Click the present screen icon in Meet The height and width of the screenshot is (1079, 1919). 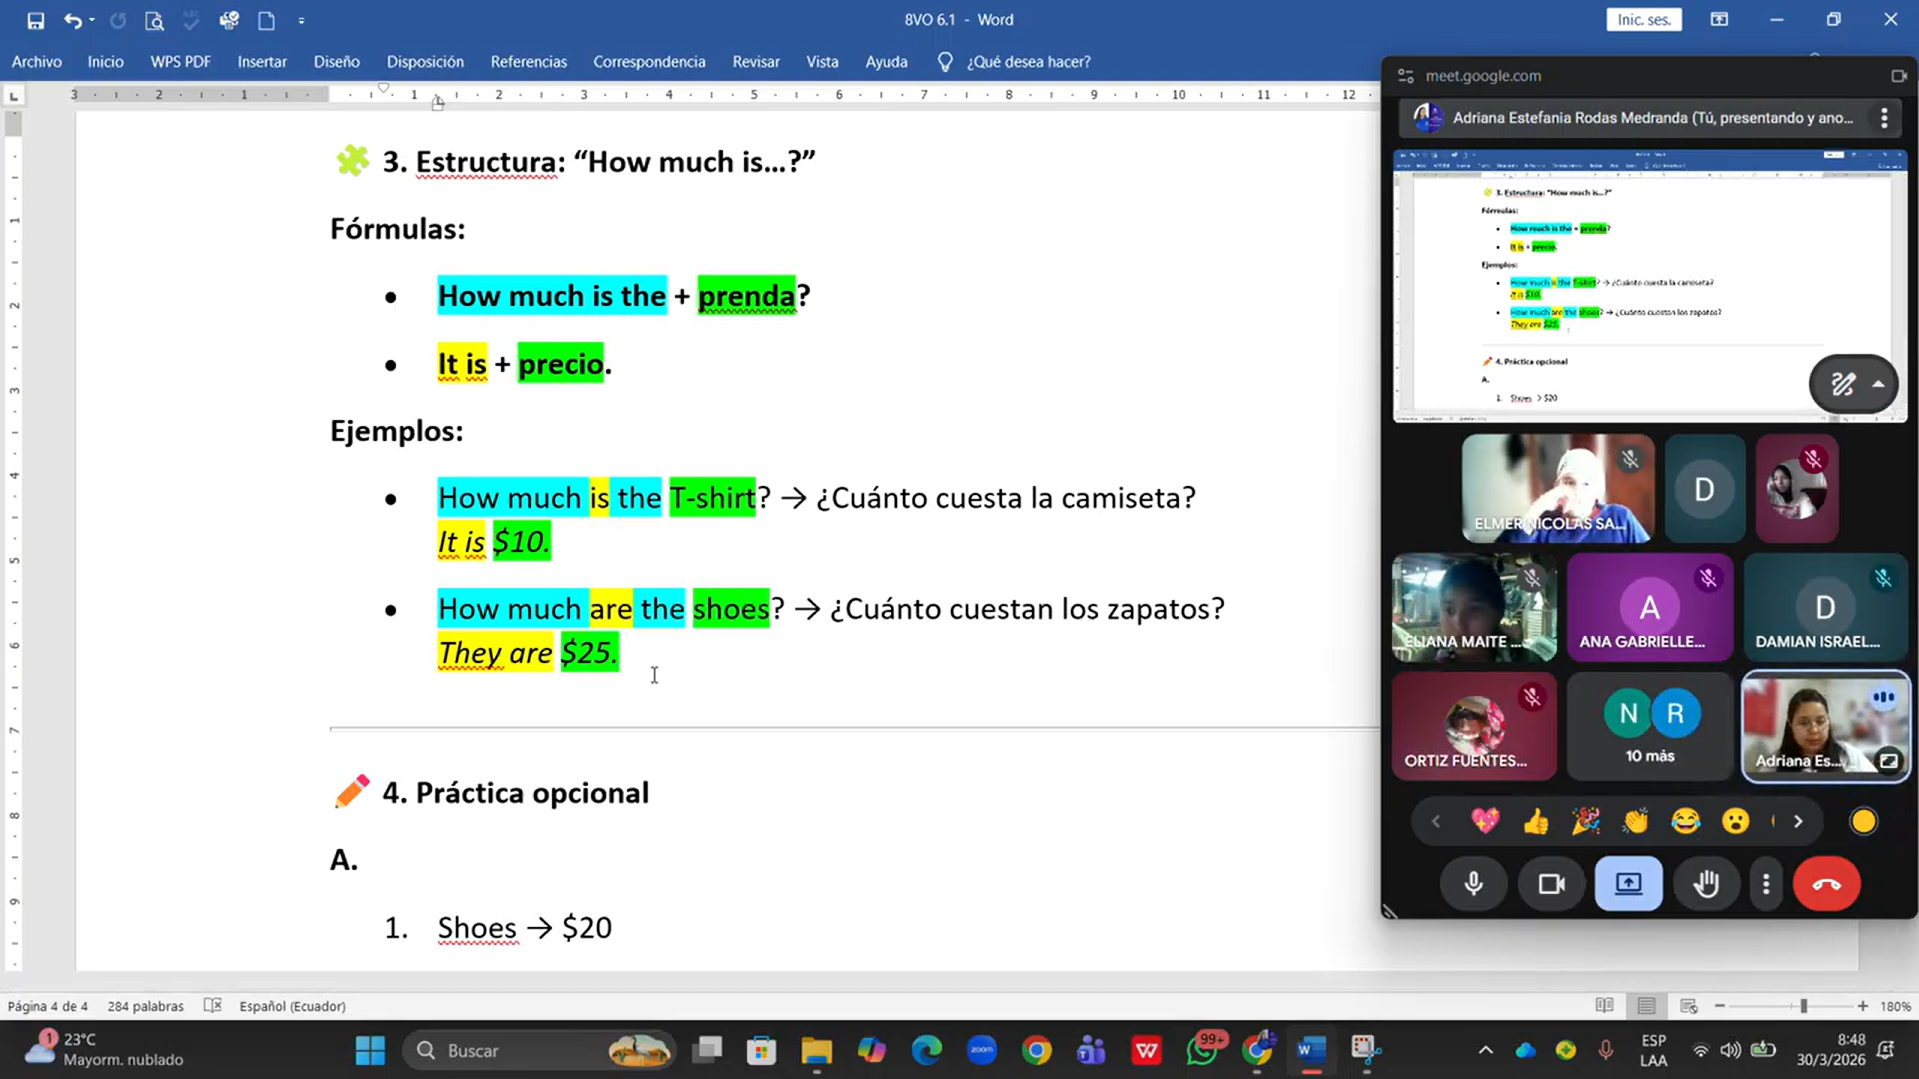1628,884
